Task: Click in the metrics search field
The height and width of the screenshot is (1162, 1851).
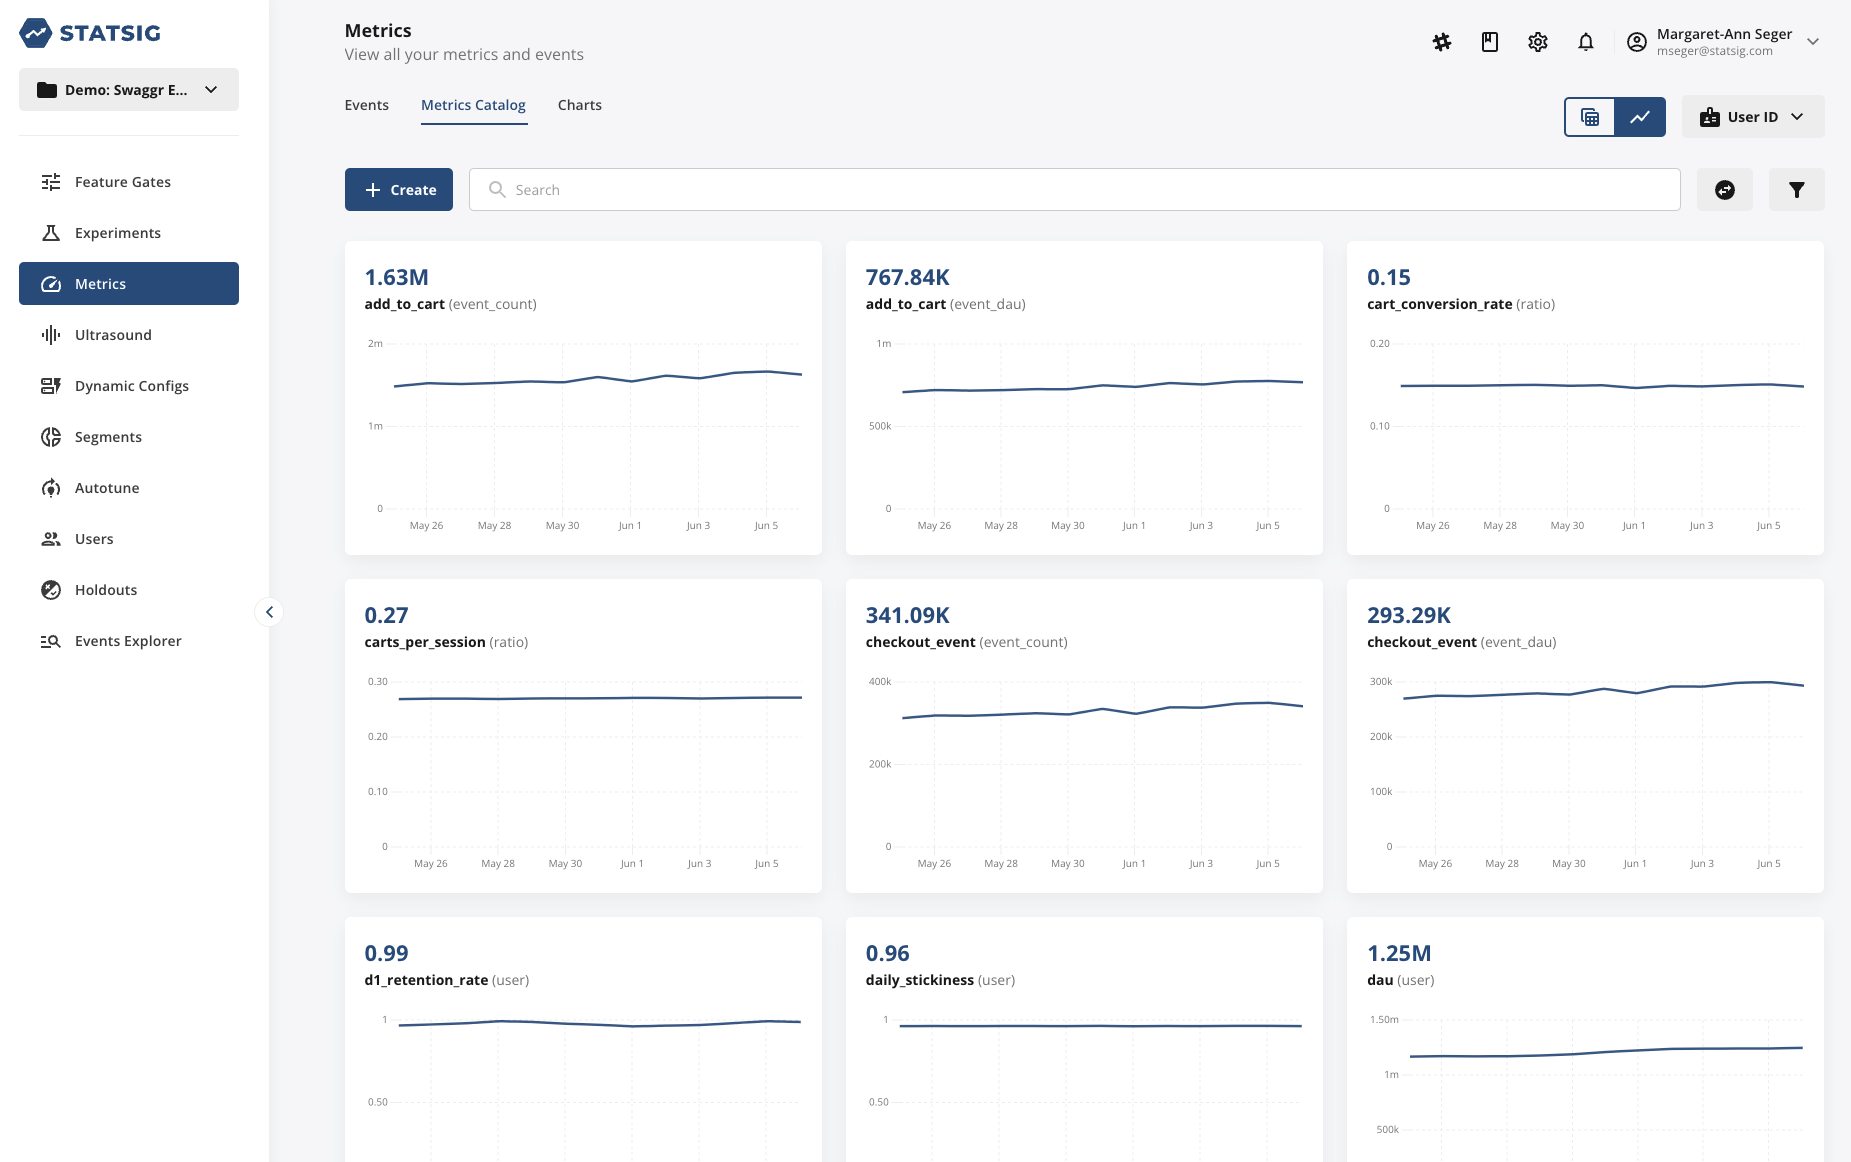Action: coord(1000,189)
